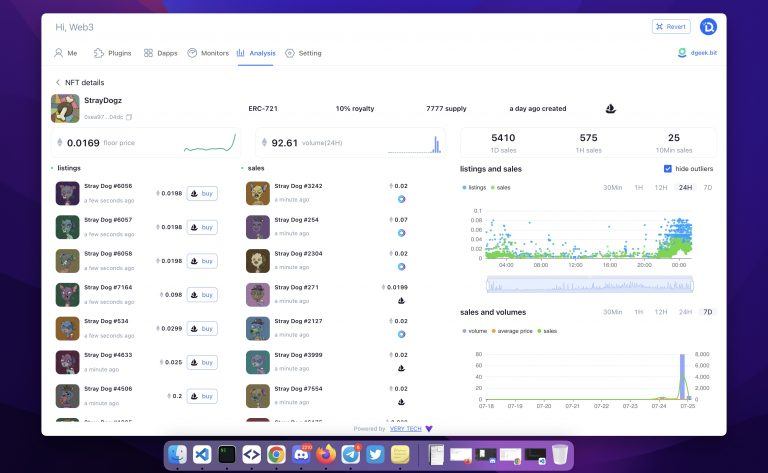Open Discord from the dock
Viewport: 768px width, 473px height.
tap(301, 455)
